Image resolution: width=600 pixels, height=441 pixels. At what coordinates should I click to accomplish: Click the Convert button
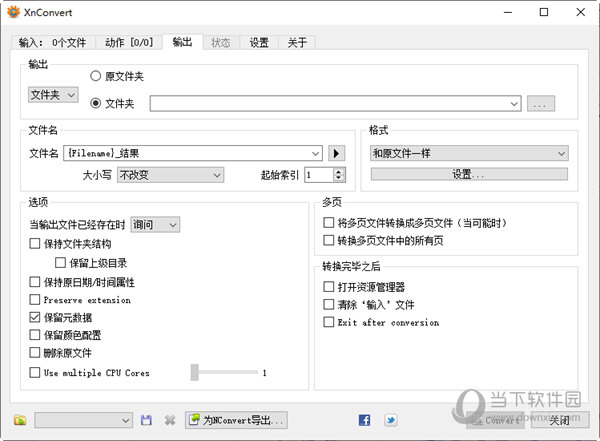click(x=496, y=420)
